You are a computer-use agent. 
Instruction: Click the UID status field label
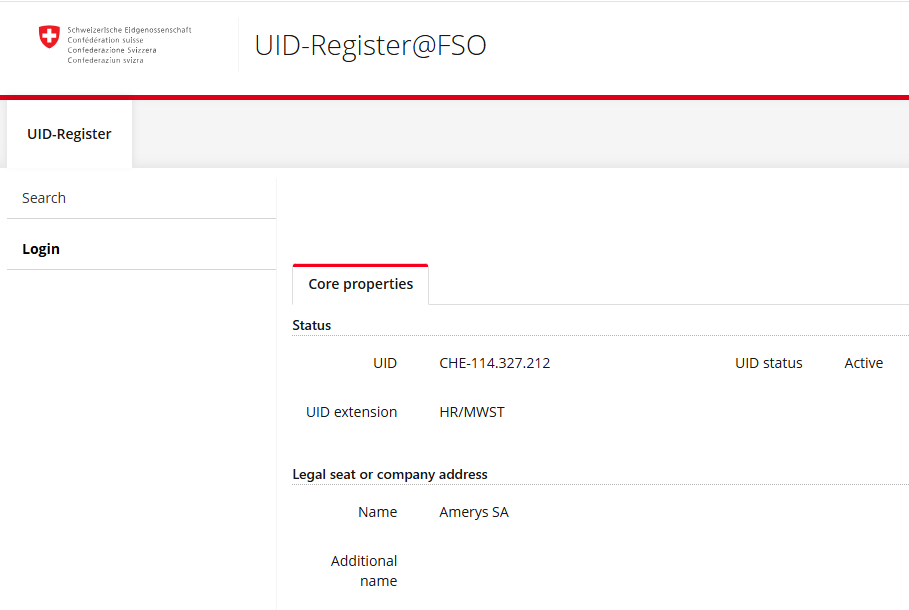[x=768, y=363]
